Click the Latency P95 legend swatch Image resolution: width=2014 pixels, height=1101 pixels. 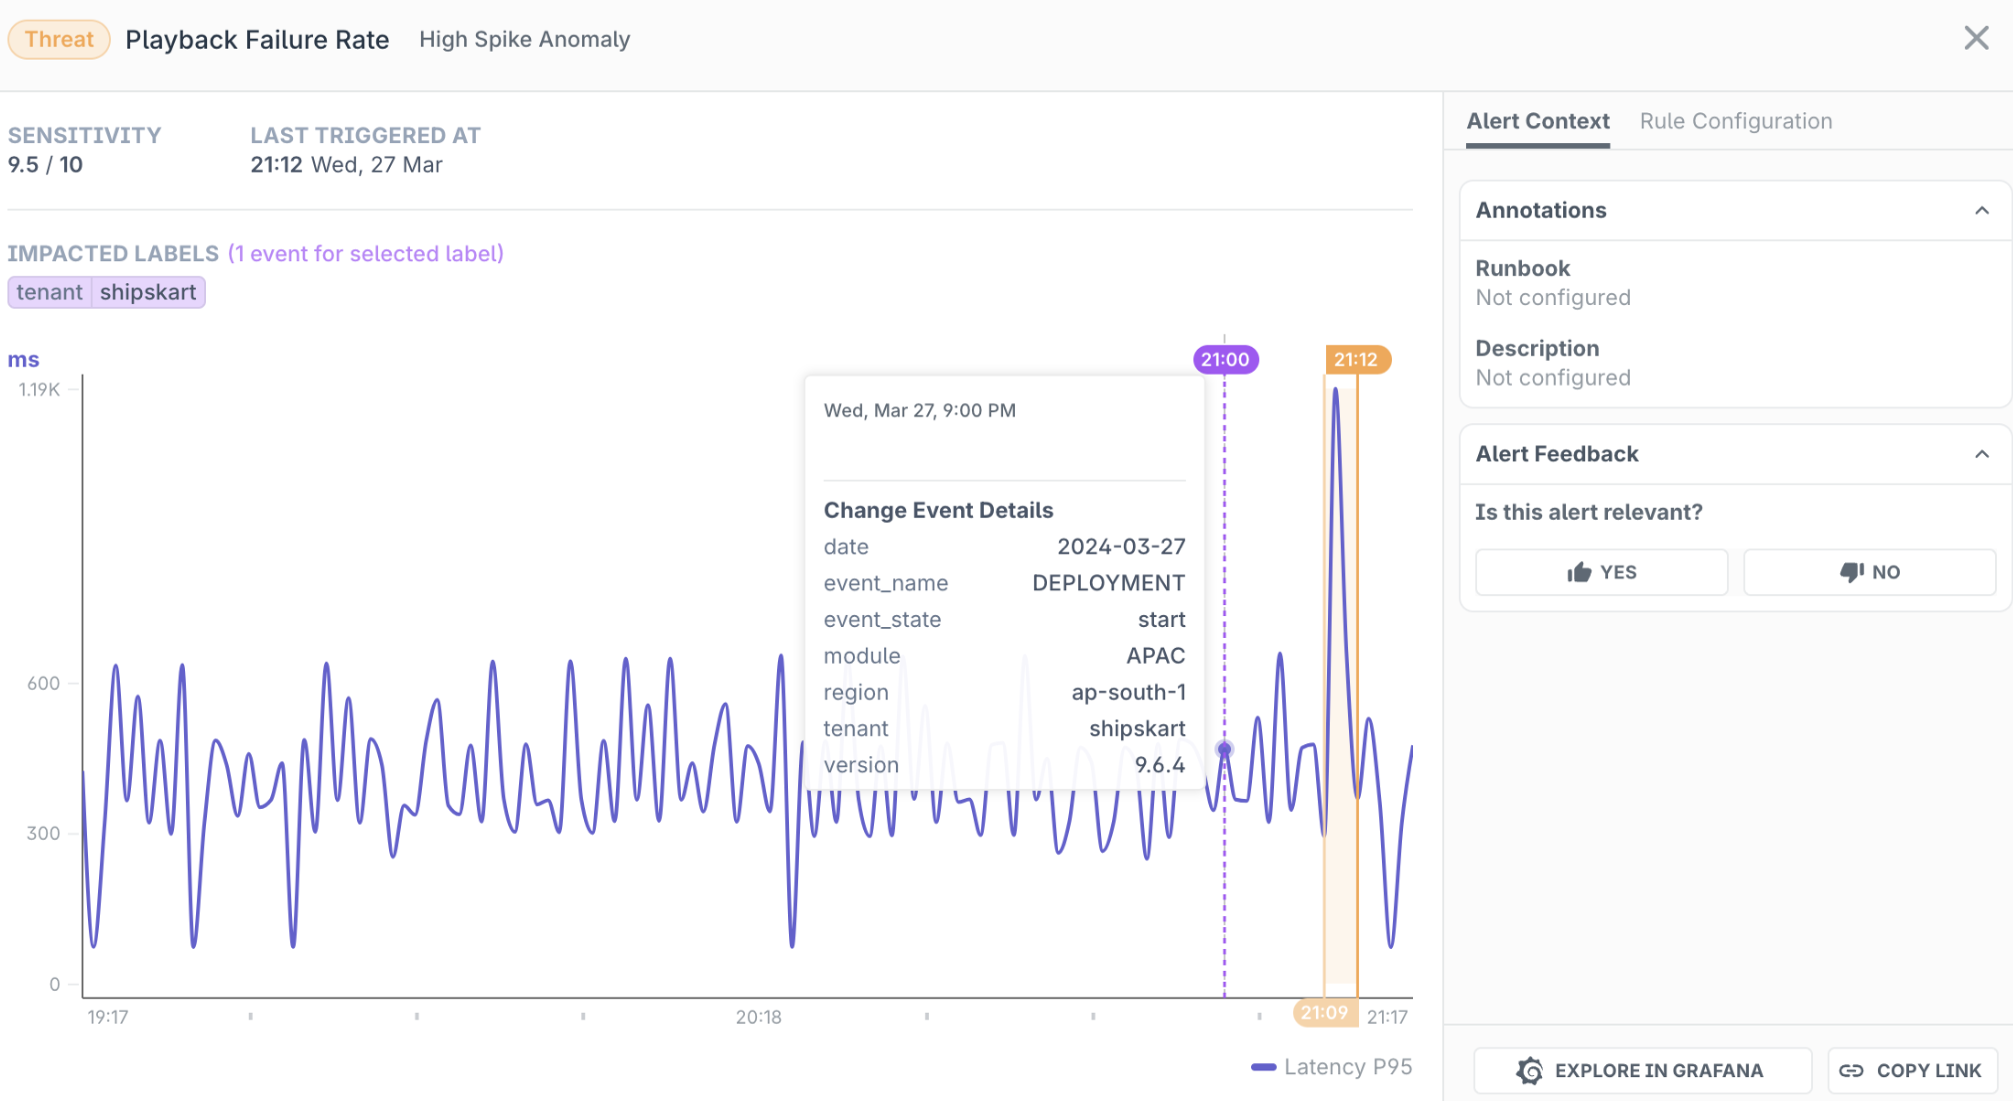pos(1263,1067)
